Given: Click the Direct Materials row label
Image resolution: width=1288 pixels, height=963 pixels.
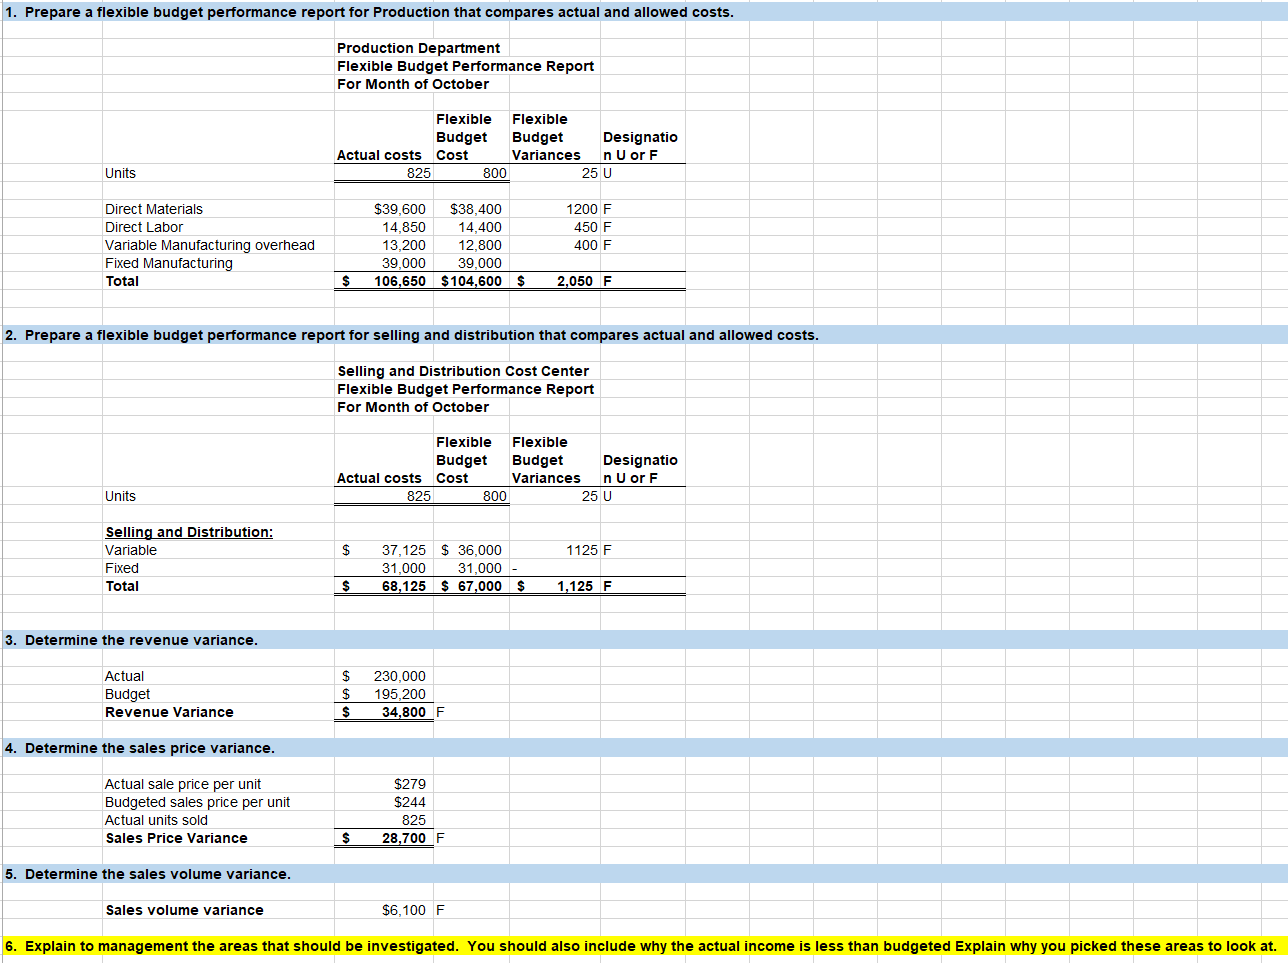Looking at the screenshot, I should tap(154, 209).
